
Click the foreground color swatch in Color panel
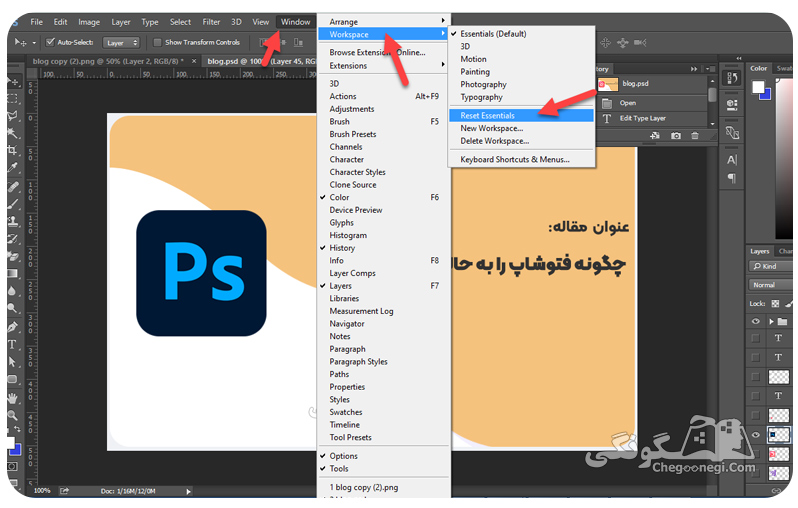click(758, 87)
